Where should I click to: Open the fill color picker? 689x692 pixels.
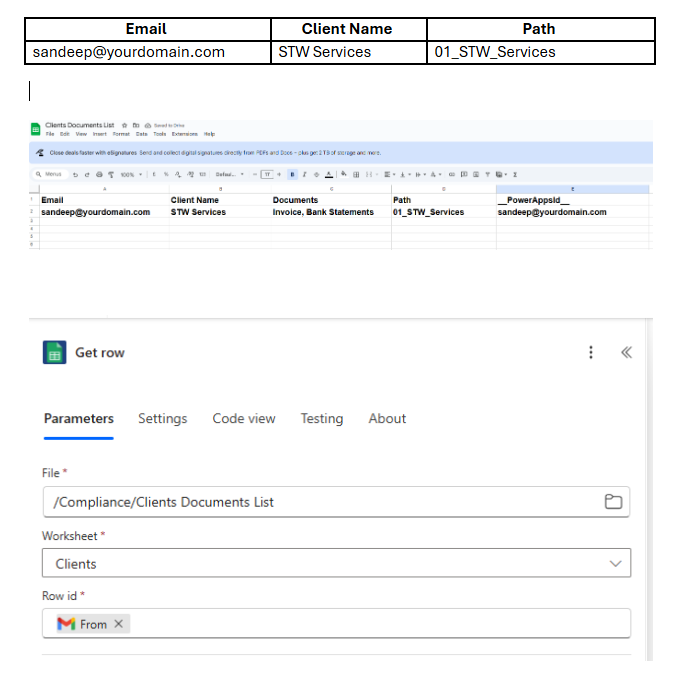coord(344,174)
